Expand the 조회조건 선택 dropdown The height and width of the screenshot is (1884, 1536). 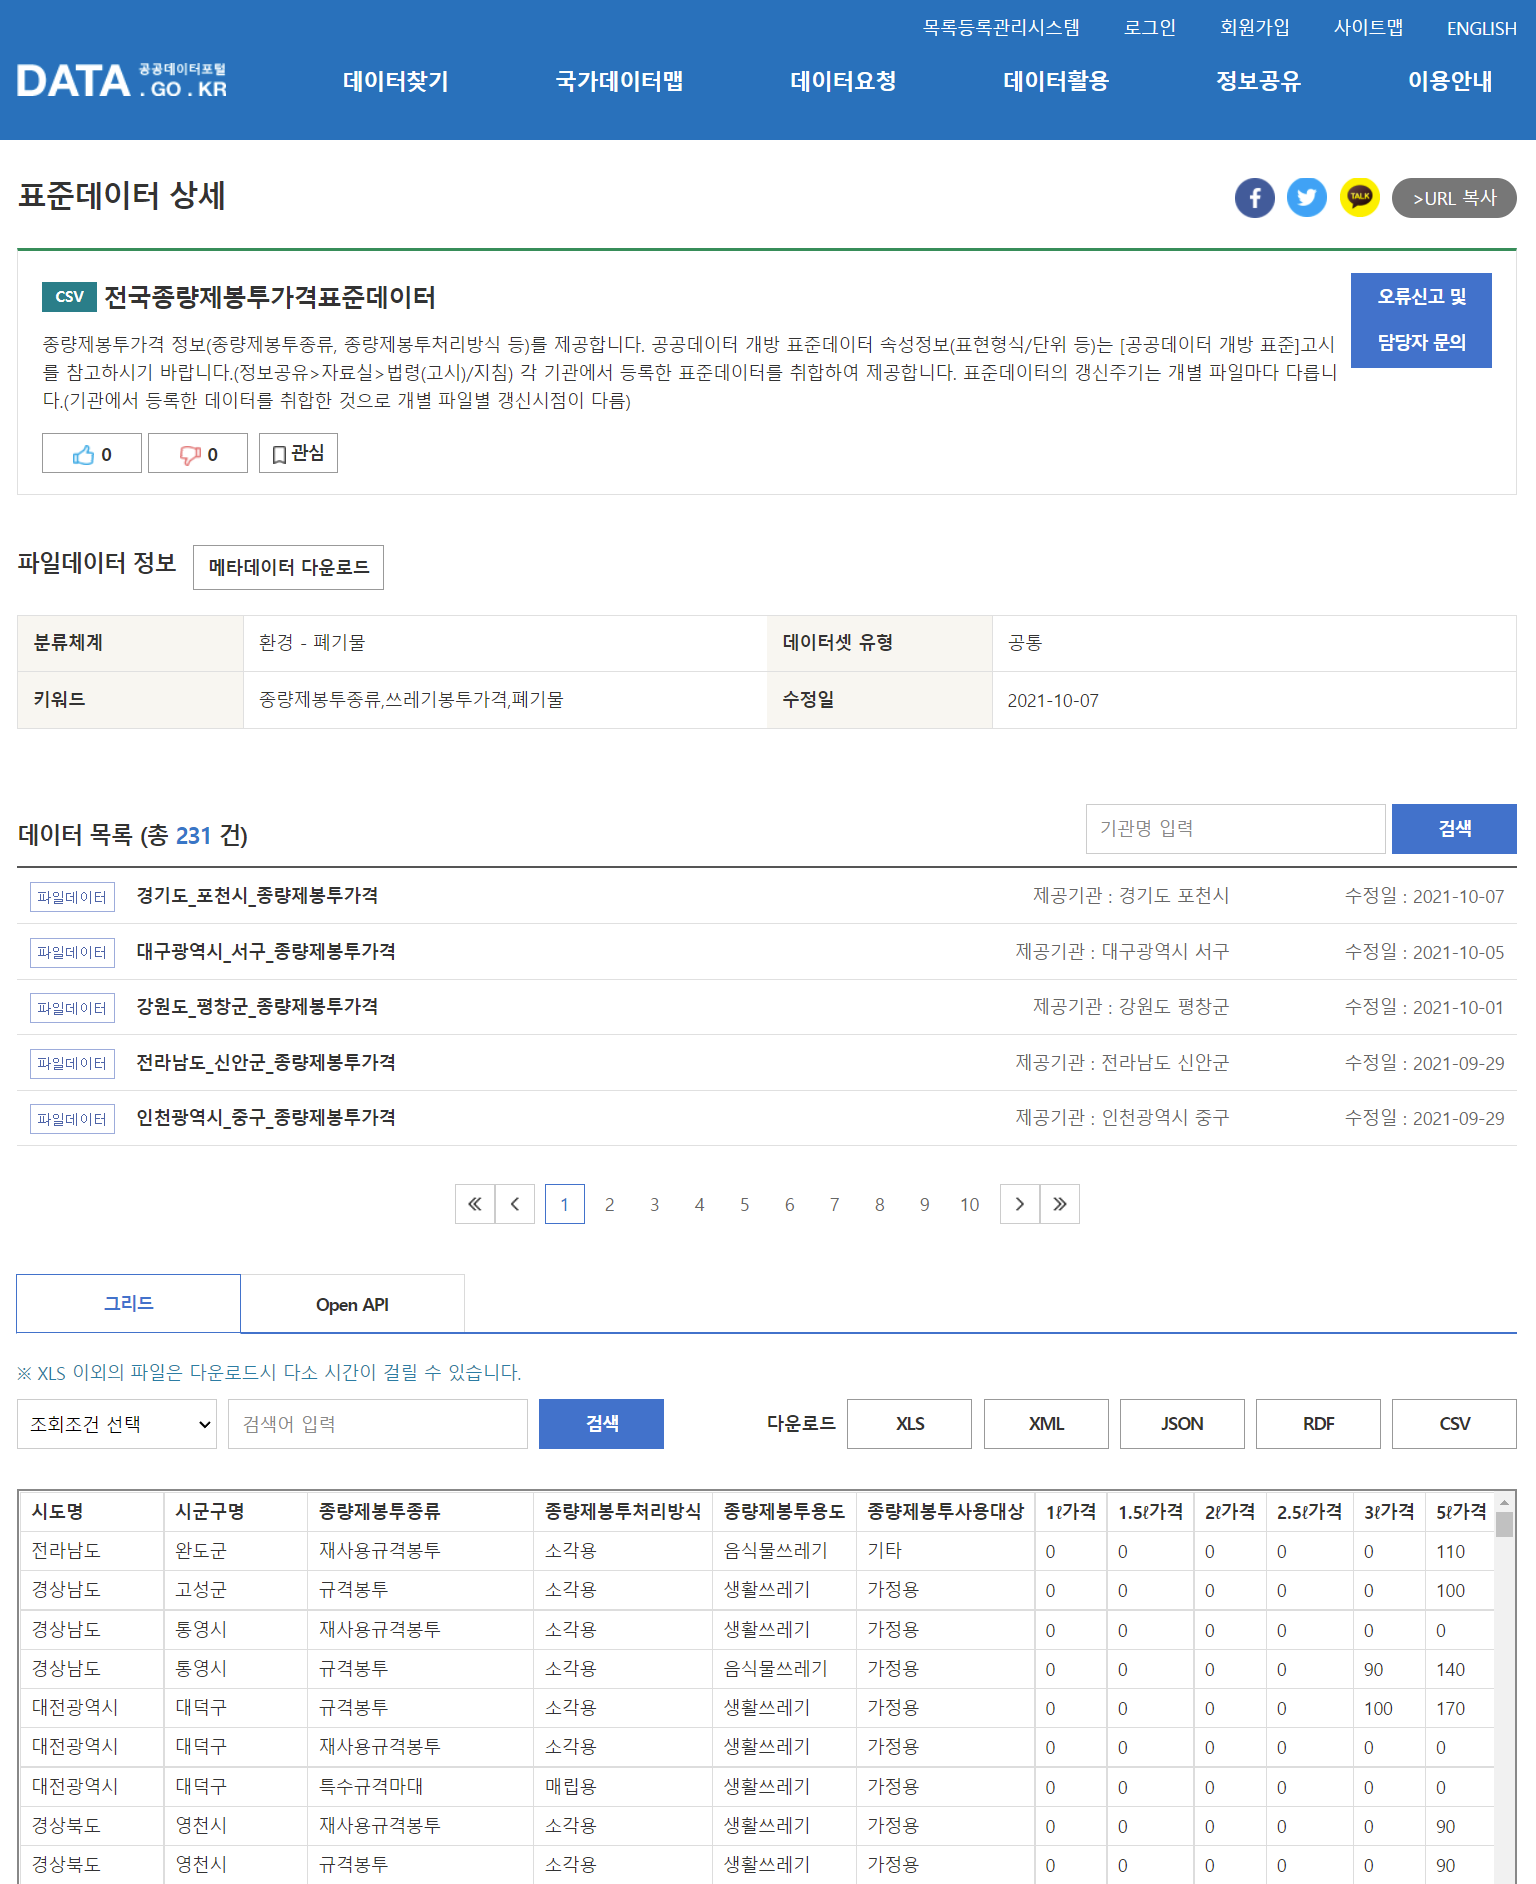coord(117,1424)
